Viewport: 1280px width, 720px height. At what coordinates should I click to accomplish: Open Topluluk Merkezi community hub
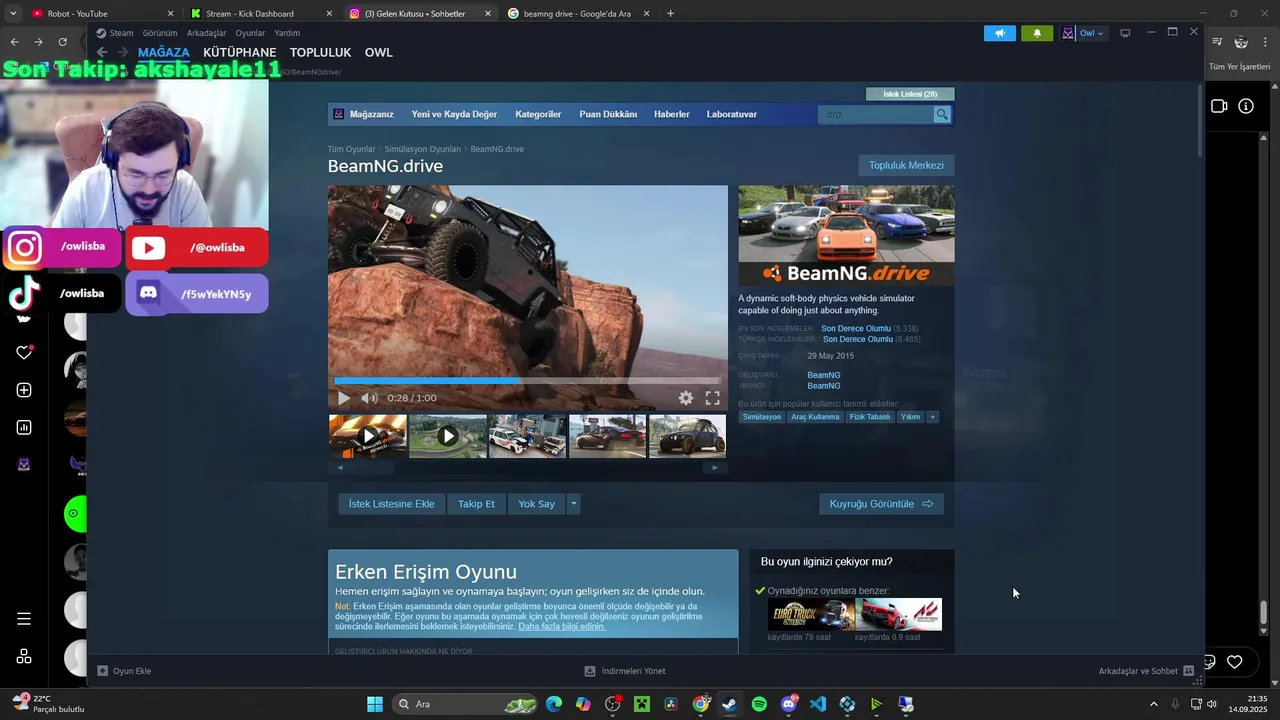(x=906, y=165)
